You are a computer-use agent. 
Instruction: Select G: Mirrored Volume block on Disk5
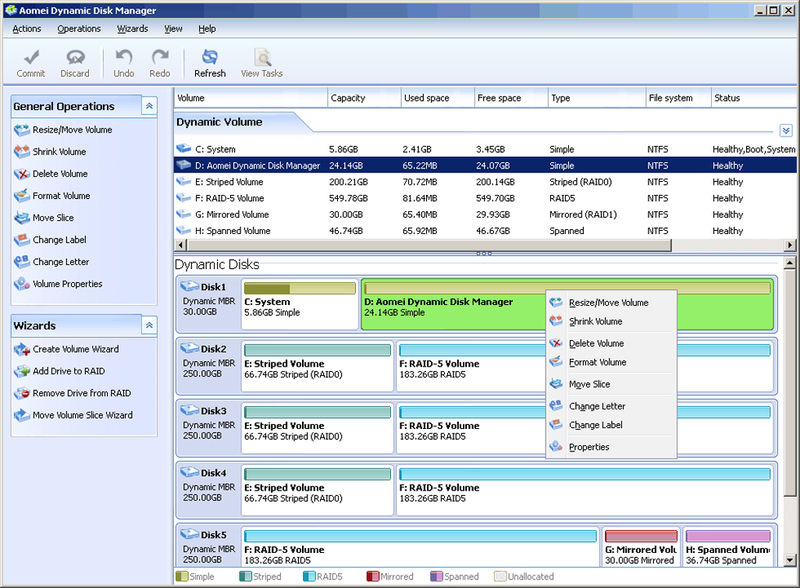coord(641,548)
